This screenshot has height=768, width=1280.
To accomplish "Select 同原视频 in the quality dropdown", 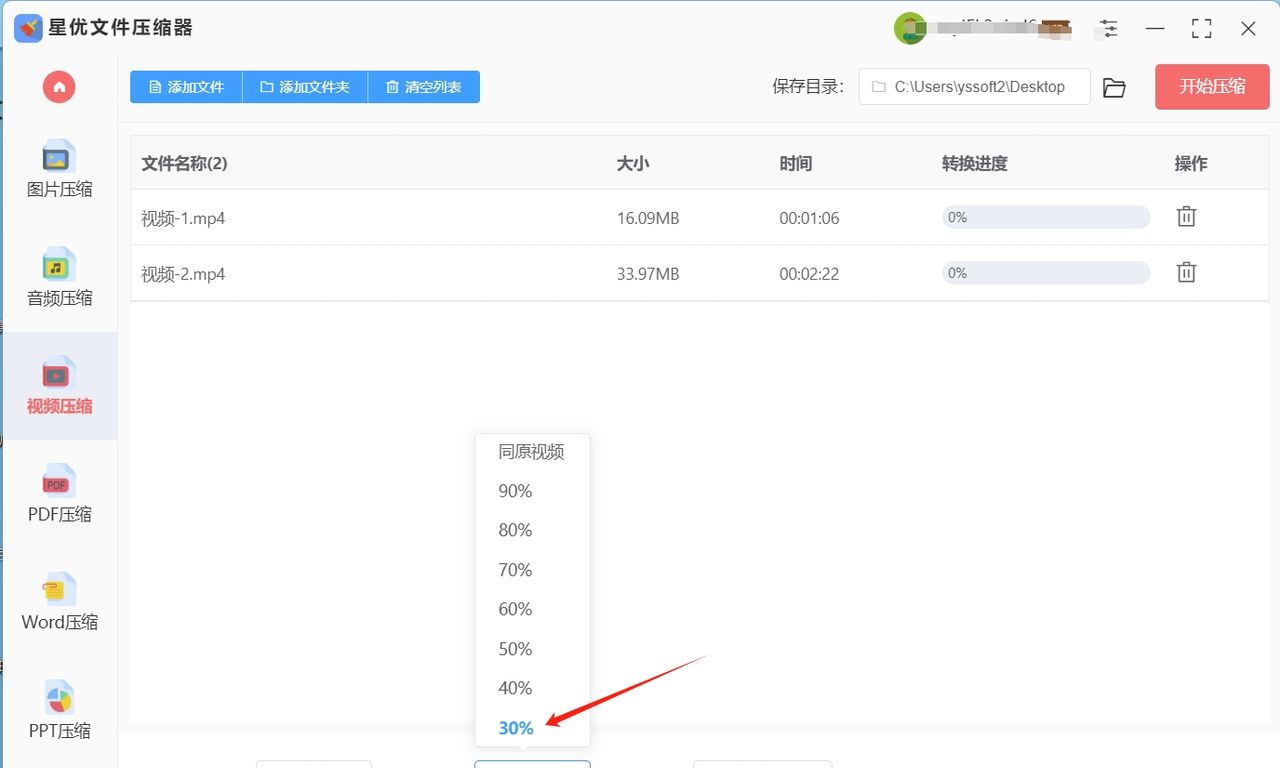I will click(x=531, y=452).
